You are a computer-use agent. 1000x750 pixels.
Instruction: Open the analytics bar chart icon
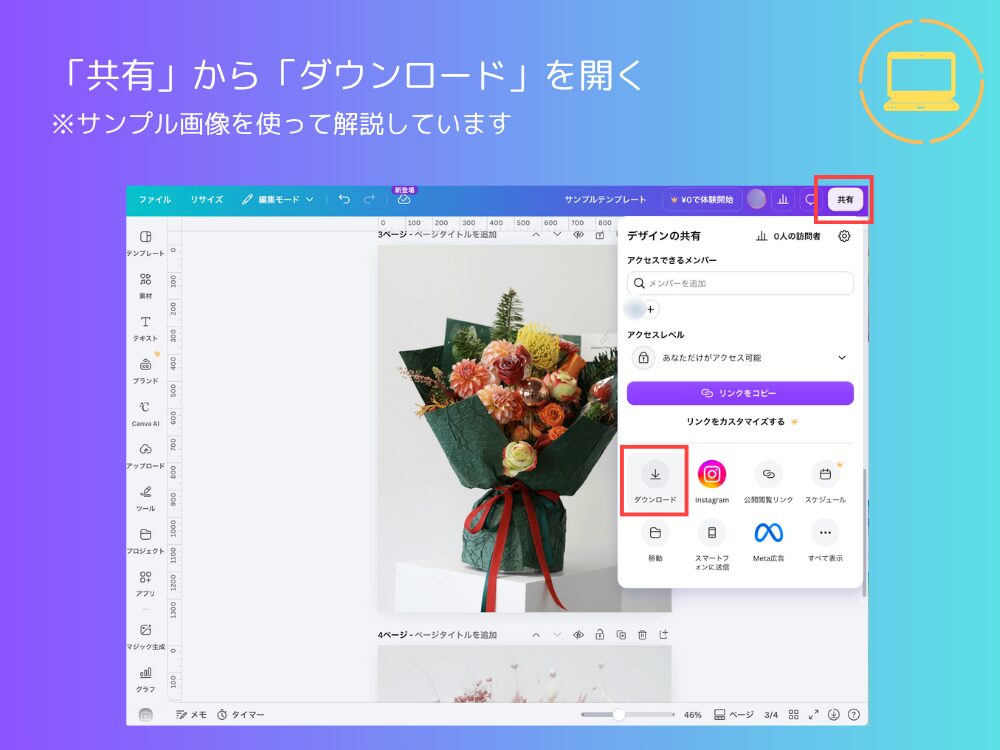[783, 200]
